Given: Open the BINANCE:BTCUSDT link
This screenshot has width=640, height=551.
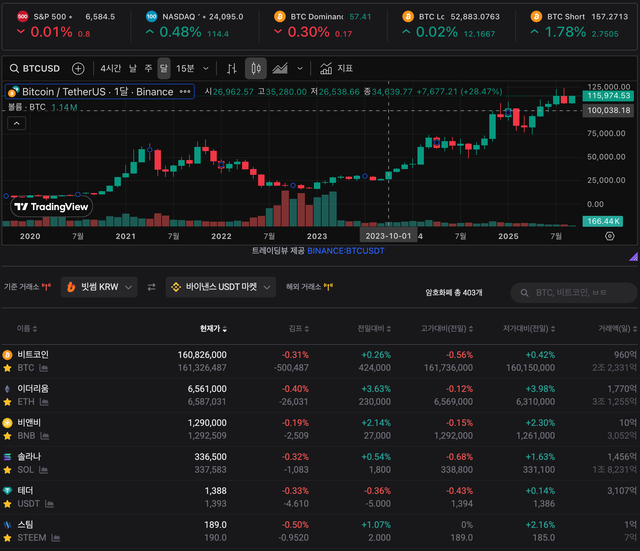Looking at the screenshot, I should [x=346, y=251].
